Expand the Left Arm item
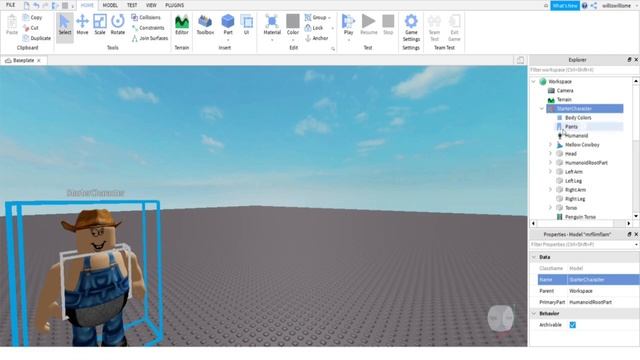This screenshot has width=640, height=360. (550, 171)
